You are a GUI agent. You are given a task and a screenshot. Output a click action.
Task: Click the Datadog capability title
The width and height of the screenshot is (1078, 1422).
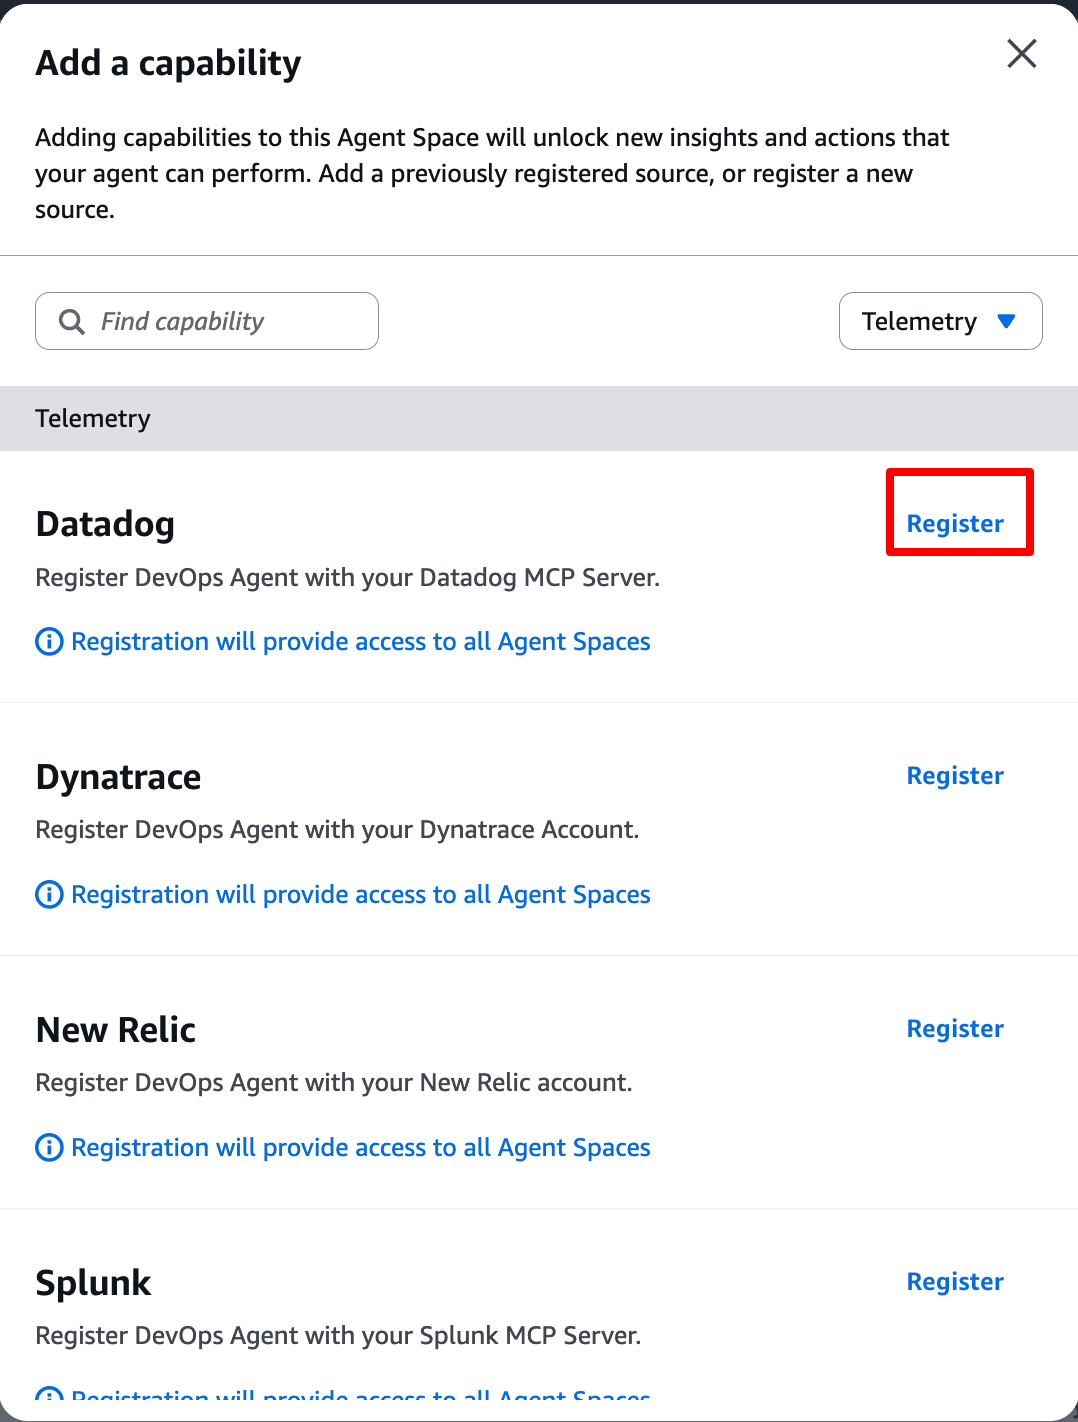click(x=105, y=524)
